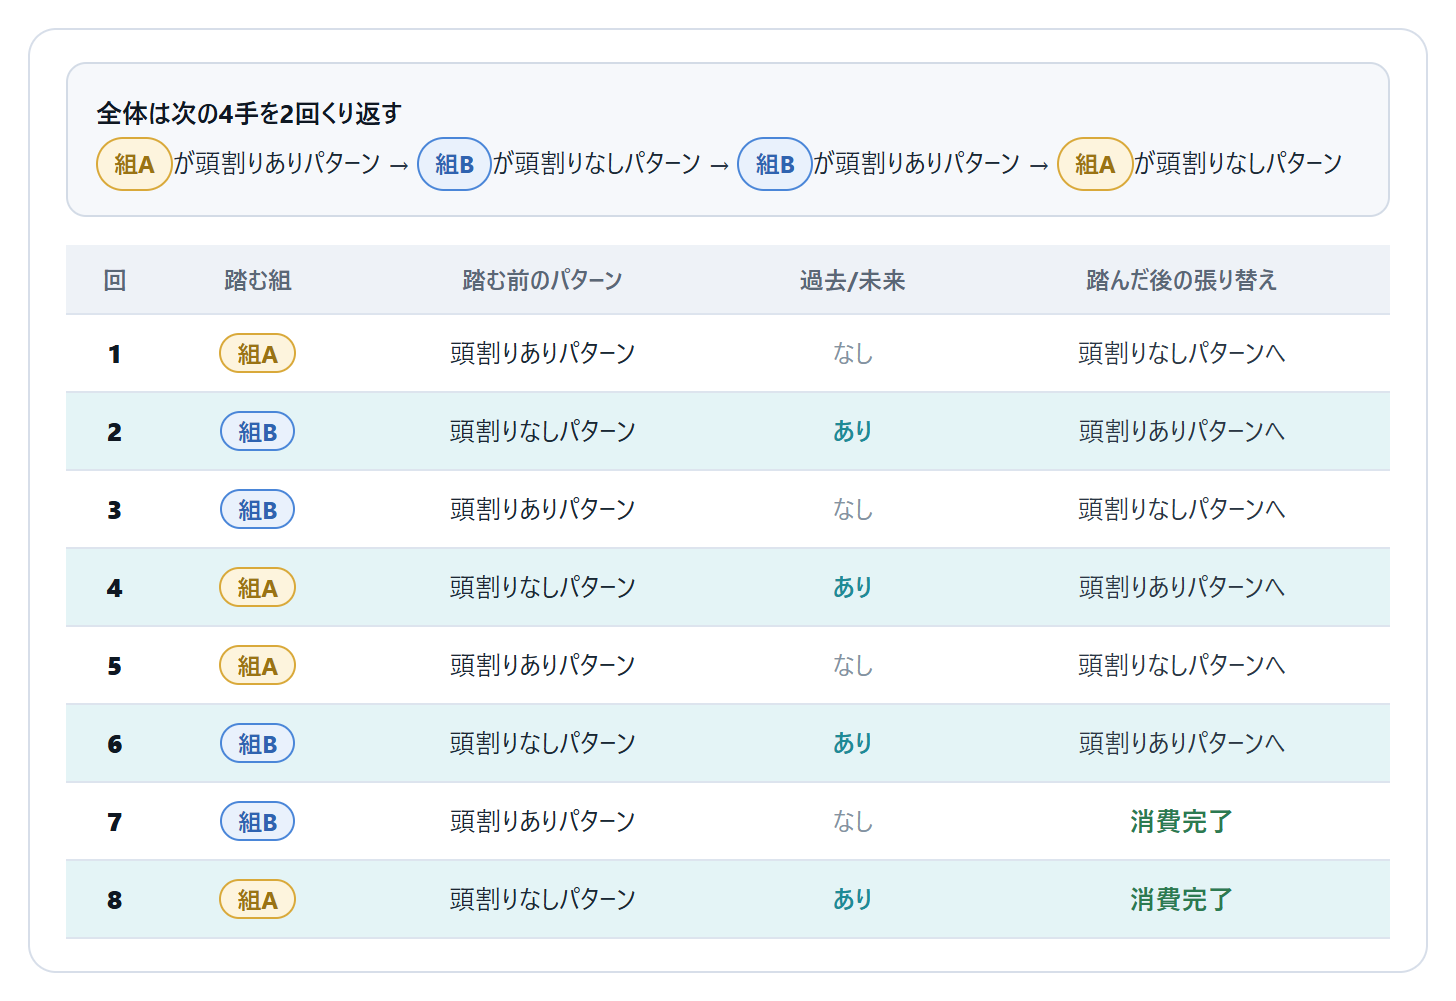
Task: Click 頭割りありパターン in row 1
Action: [x=542, y=353]
